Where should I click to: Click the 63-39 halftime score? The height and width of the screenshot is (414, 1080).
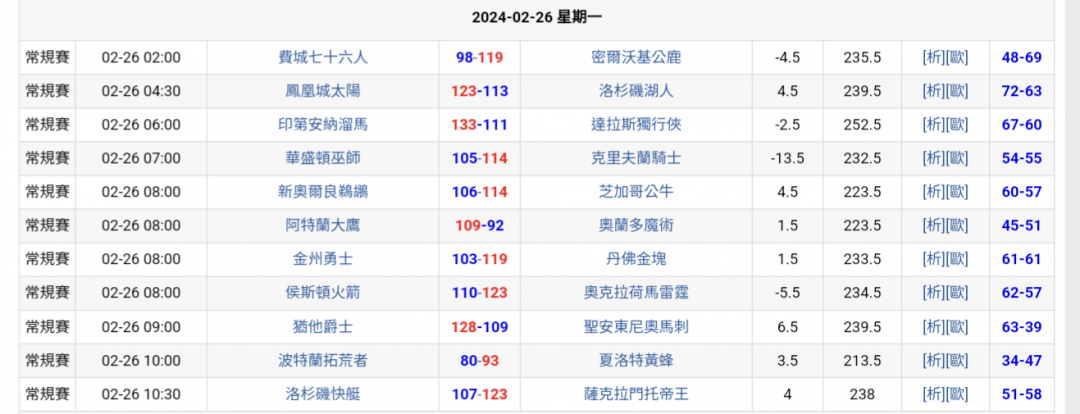pos(1021,327)
